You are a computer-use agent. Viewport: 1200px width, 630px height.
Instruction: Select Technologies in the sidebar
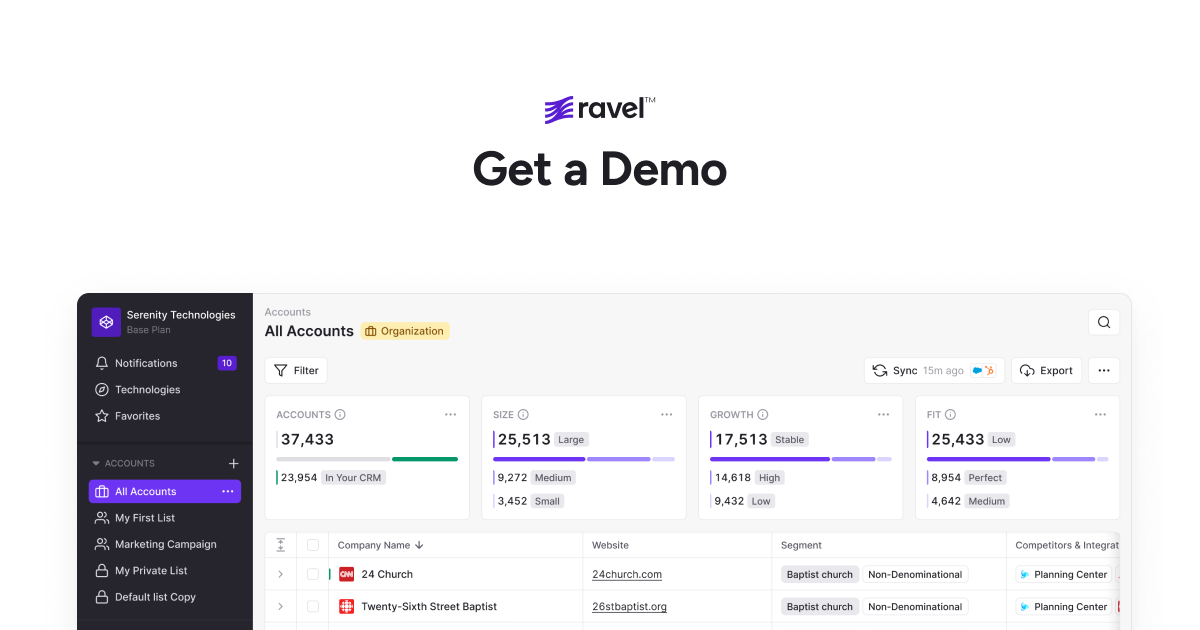coord(146,389)
